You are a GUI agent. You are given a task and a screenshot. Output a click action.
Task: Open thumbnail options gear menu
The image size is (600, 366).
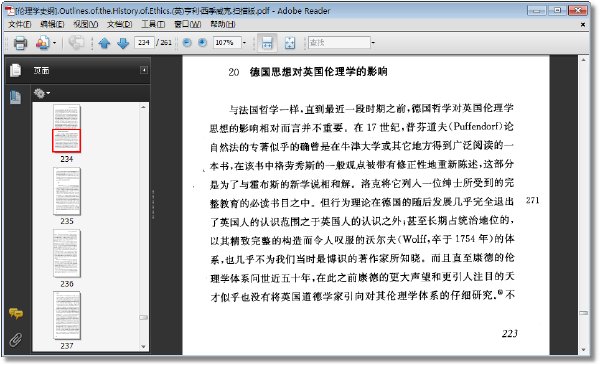coord(42,93)
